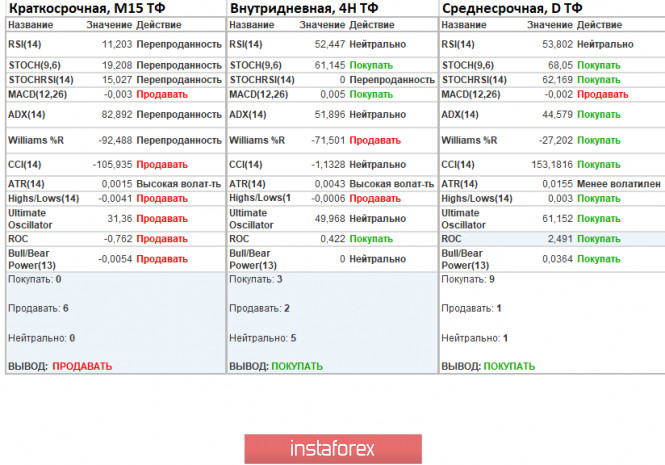
Task: Click Highs/Lows value 0,003
Action: coord(560,198)
